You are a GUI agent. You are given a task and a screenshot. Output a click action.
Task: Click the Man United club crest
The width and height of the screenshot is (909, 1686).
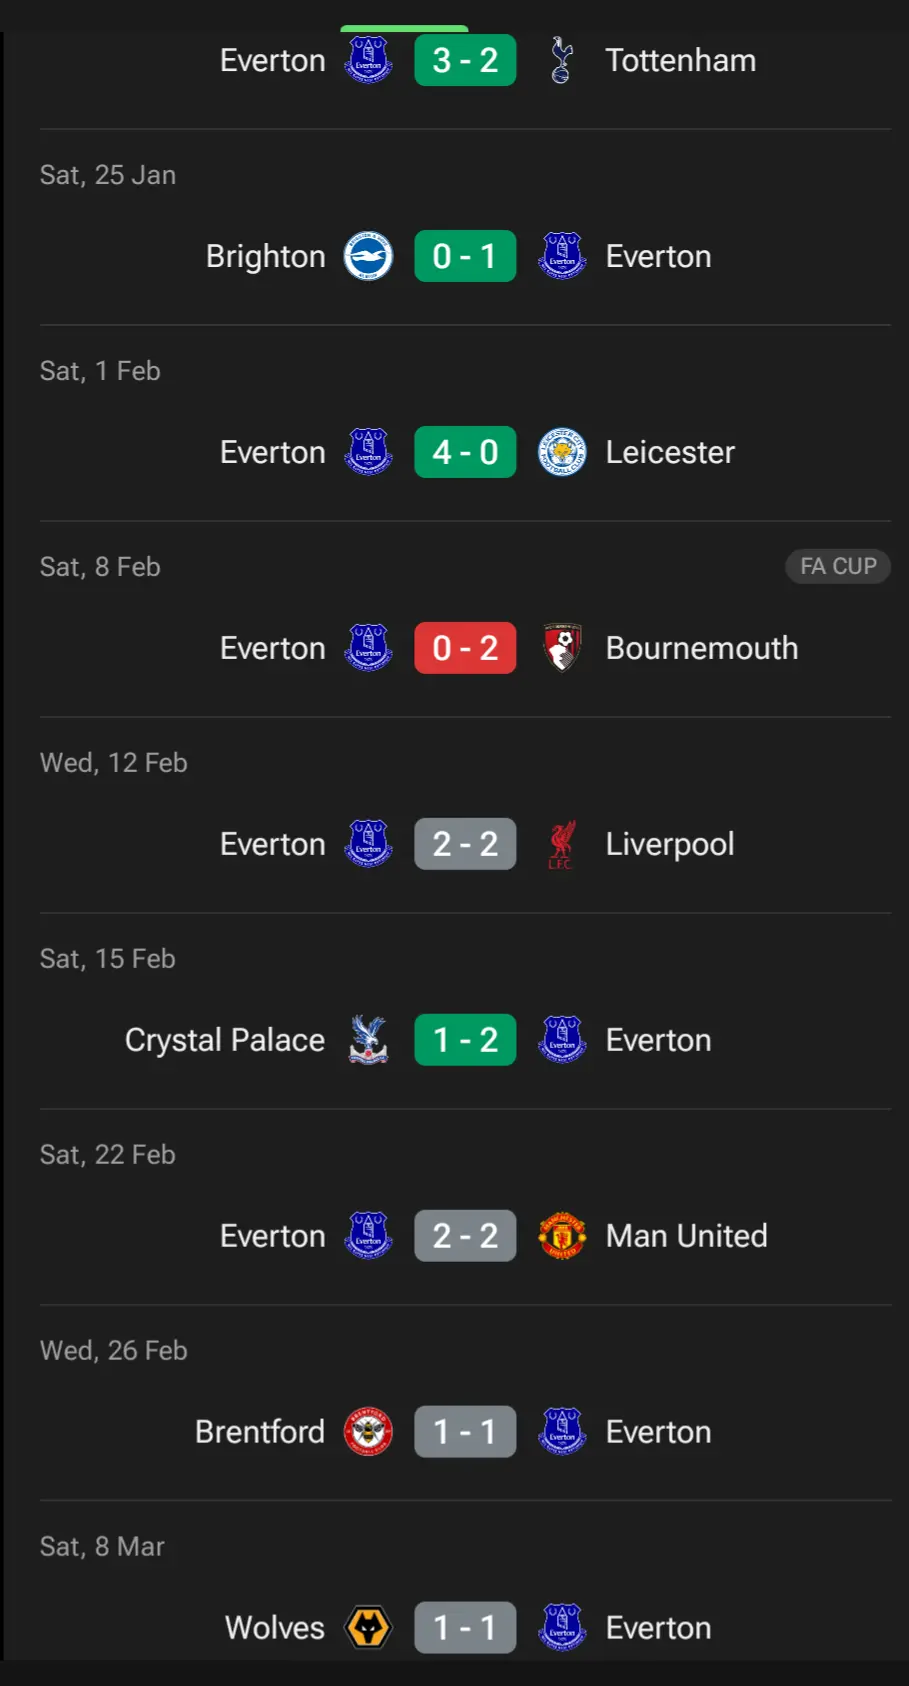tap(562, 1236)
